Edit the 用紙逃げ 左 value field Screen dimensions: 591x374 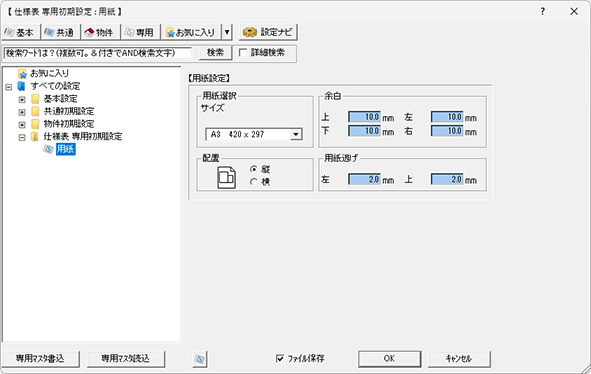[x=364, y=179]
